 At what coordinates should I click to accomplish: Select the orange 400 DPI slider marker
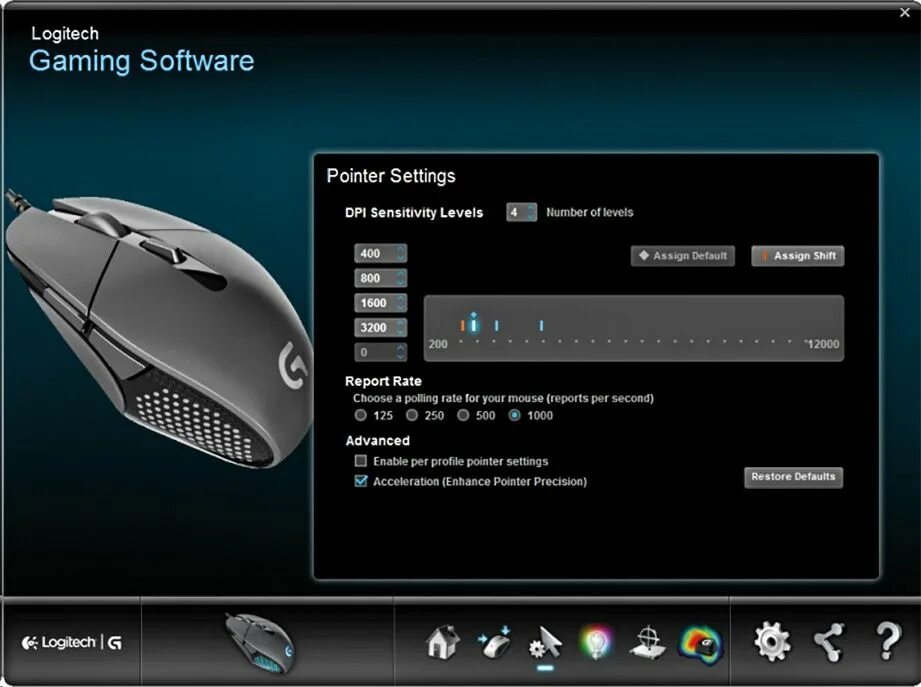462,325
